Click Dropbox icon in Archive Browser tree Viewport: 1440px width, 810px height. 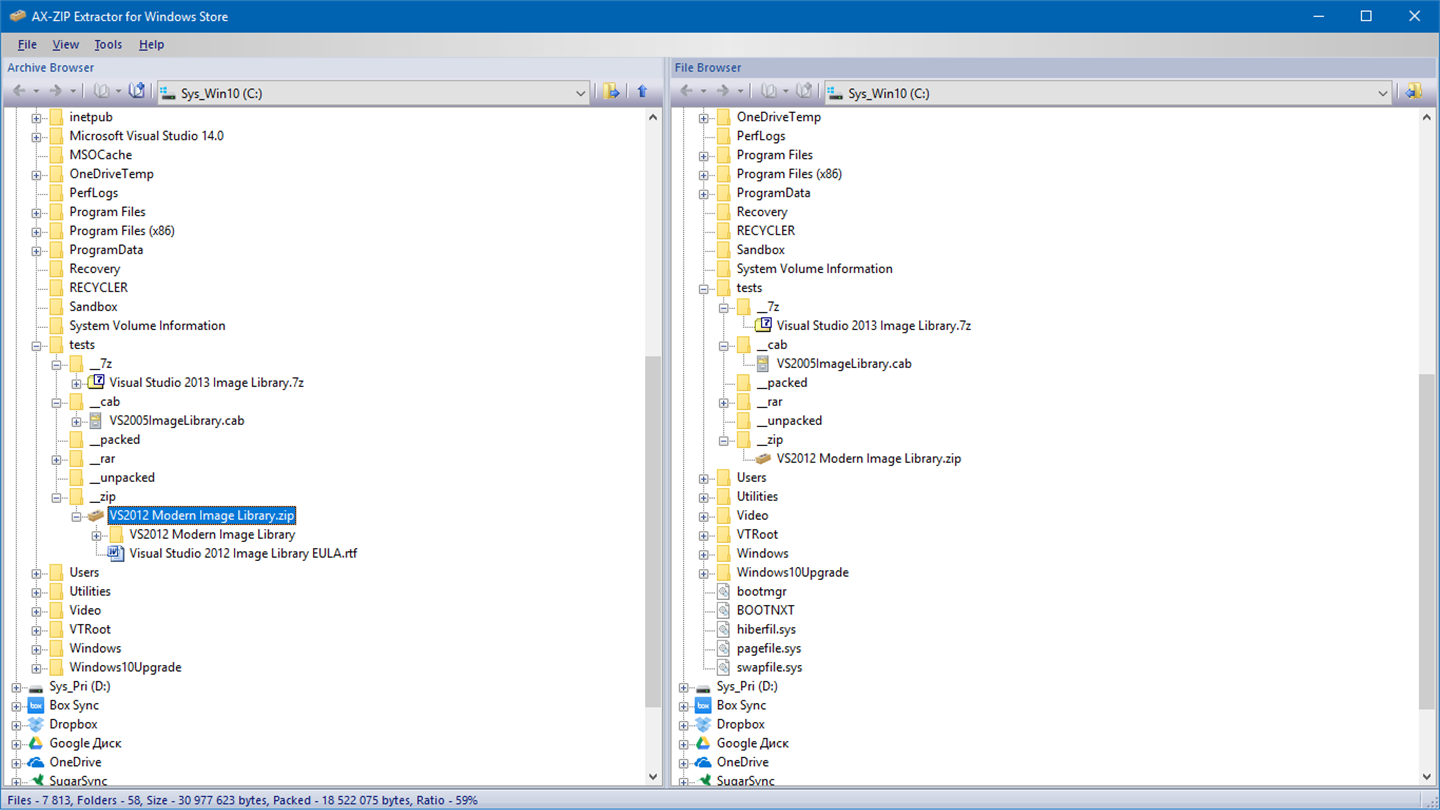(x=36, y=724)
